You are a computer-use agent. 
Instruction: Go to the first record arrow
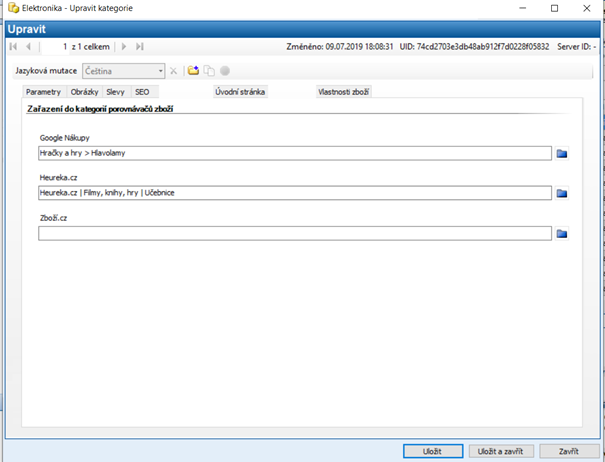[x=14, y=46]
